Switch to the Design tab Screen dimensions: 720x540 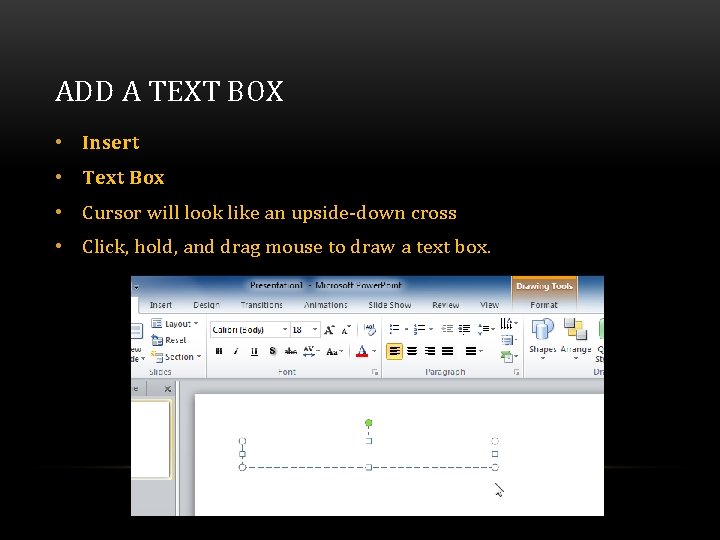(206, 305)
